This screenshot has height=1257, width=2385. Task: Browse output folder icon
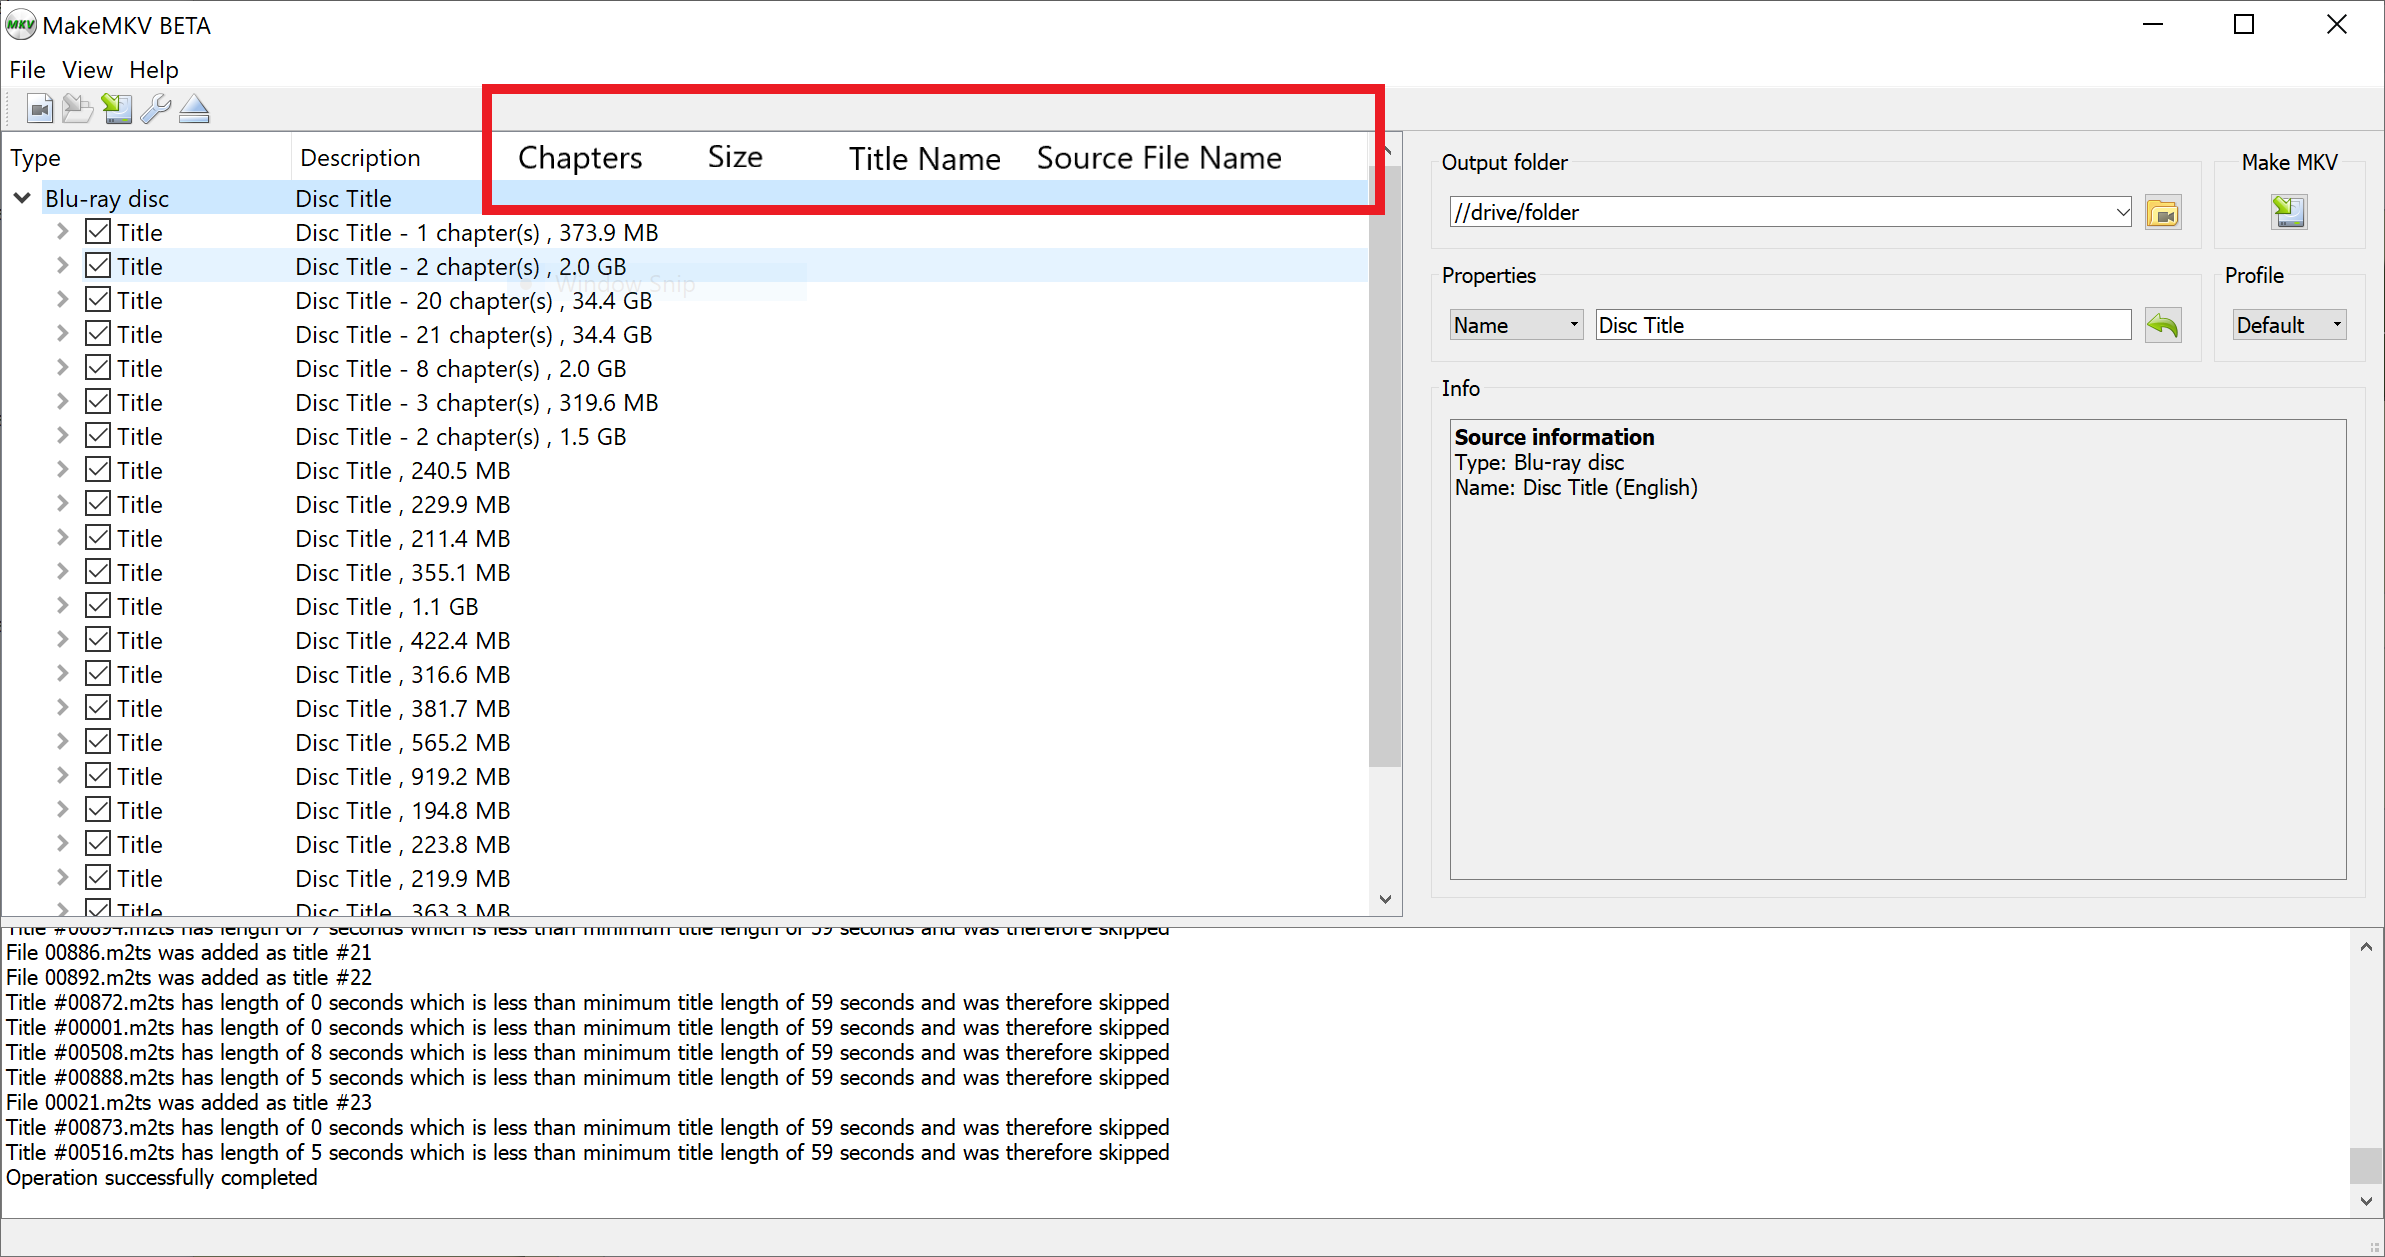[x=2163, y=213]
